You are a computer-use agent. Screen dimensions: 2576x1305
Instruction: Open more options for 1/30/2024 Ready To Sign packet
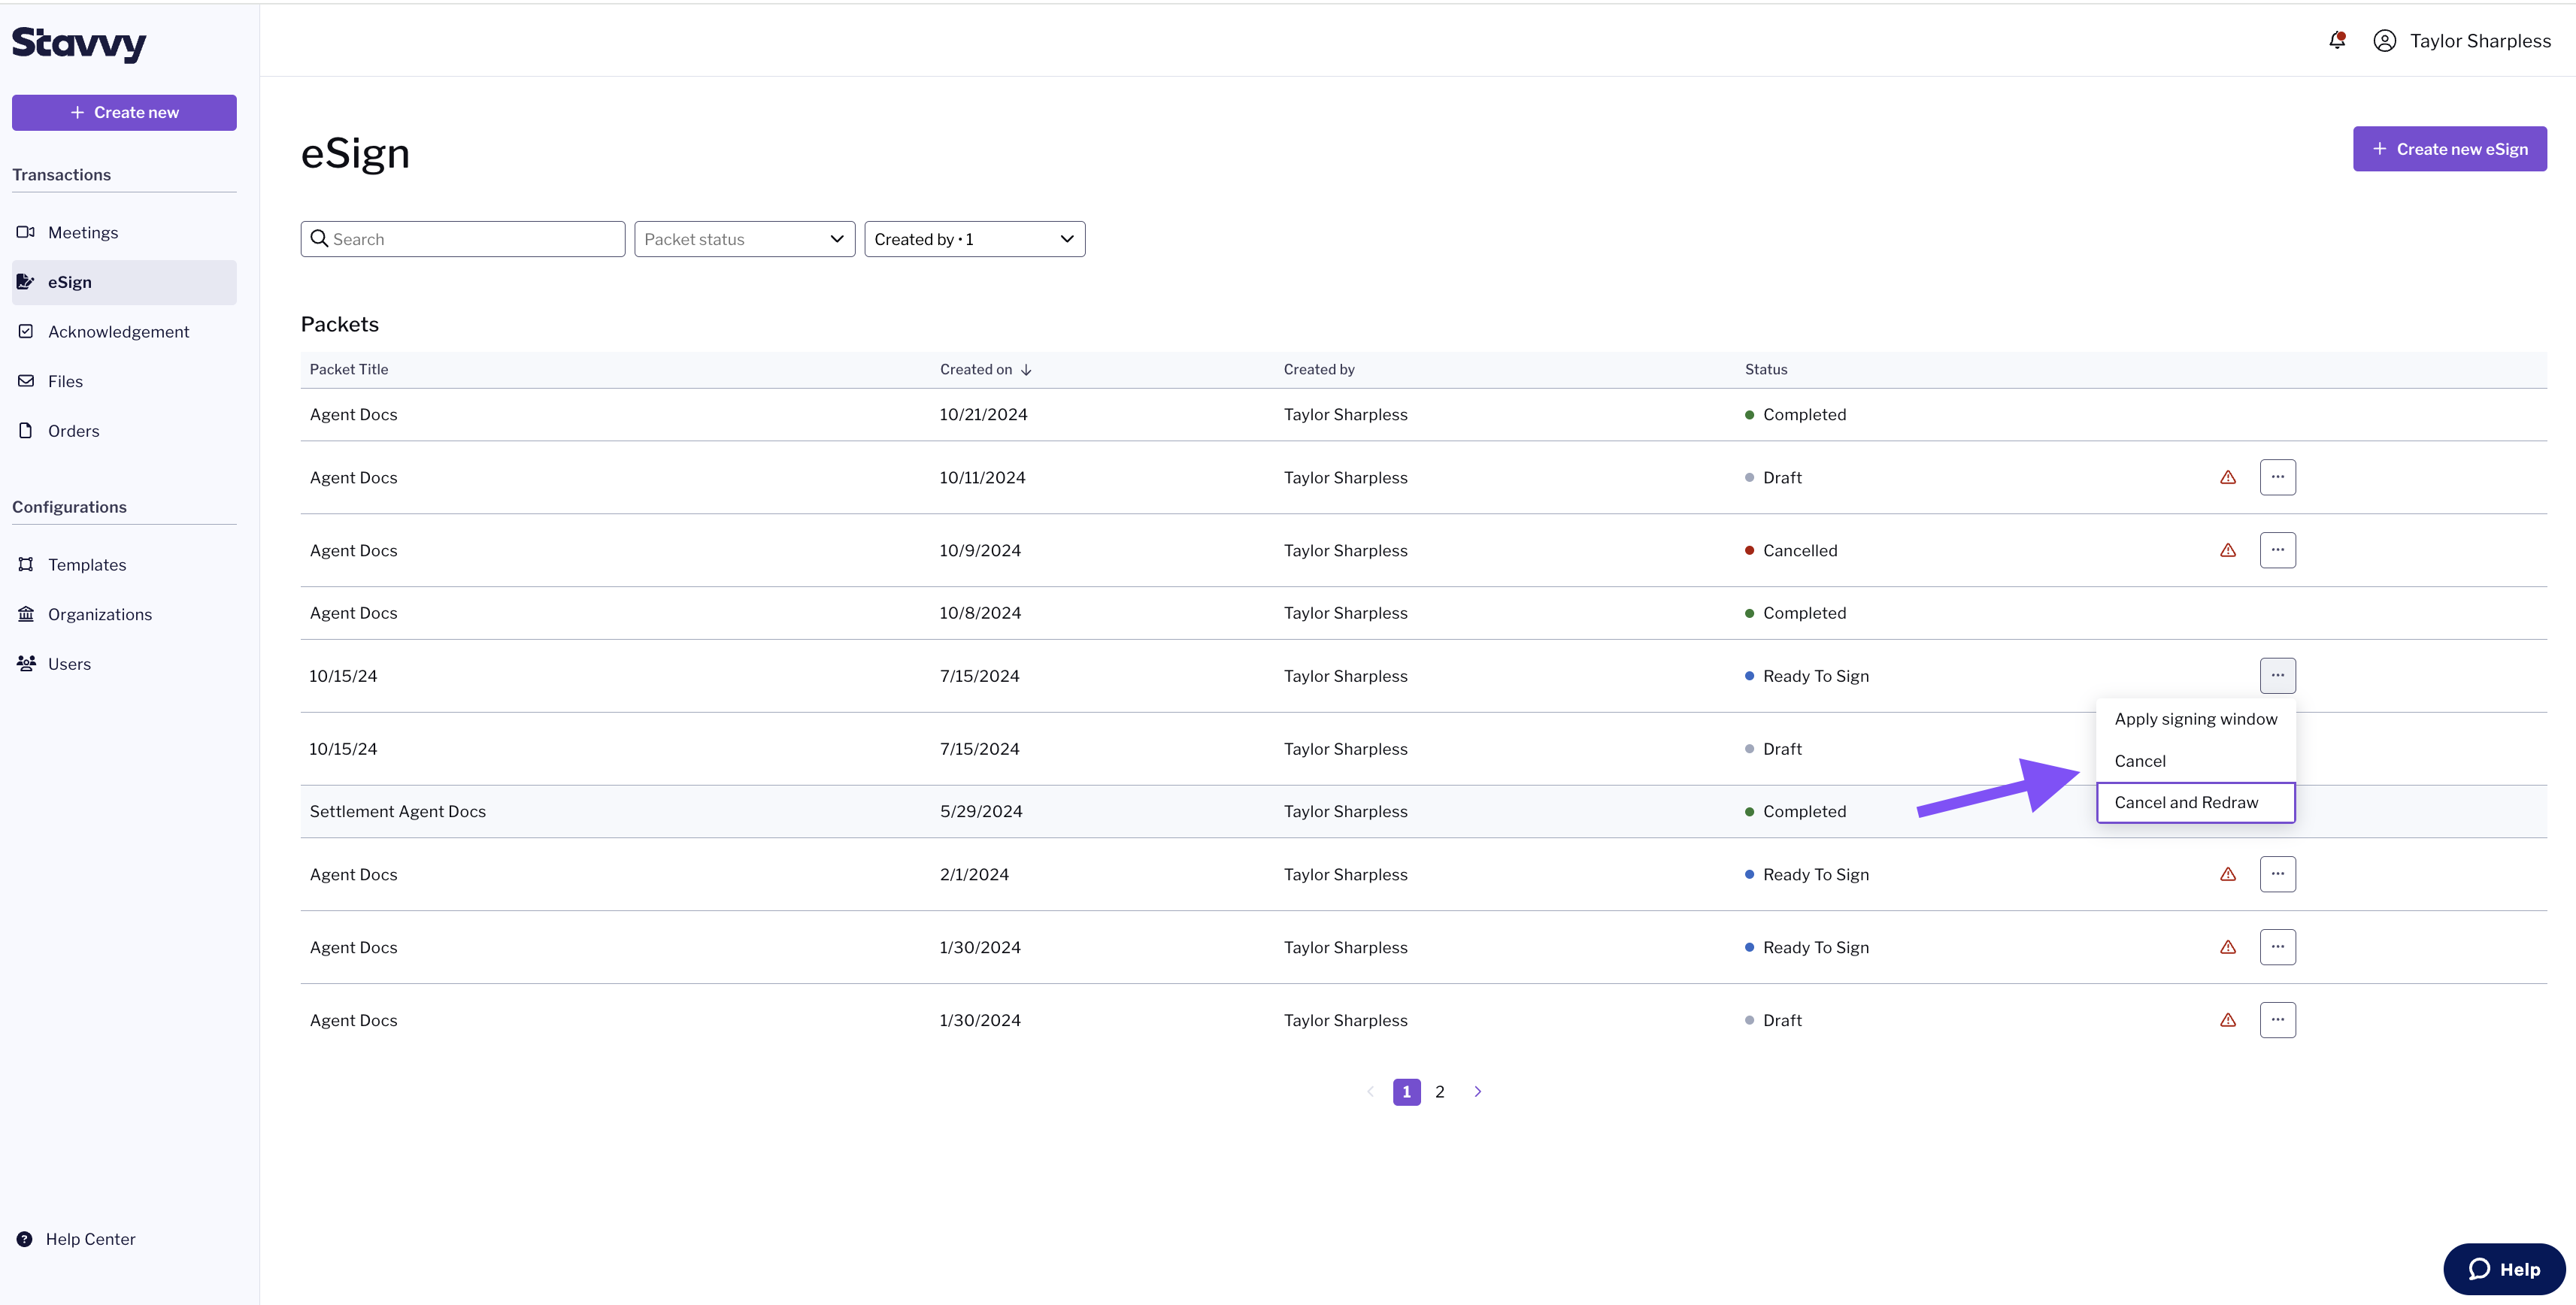tap(2278, 948)
